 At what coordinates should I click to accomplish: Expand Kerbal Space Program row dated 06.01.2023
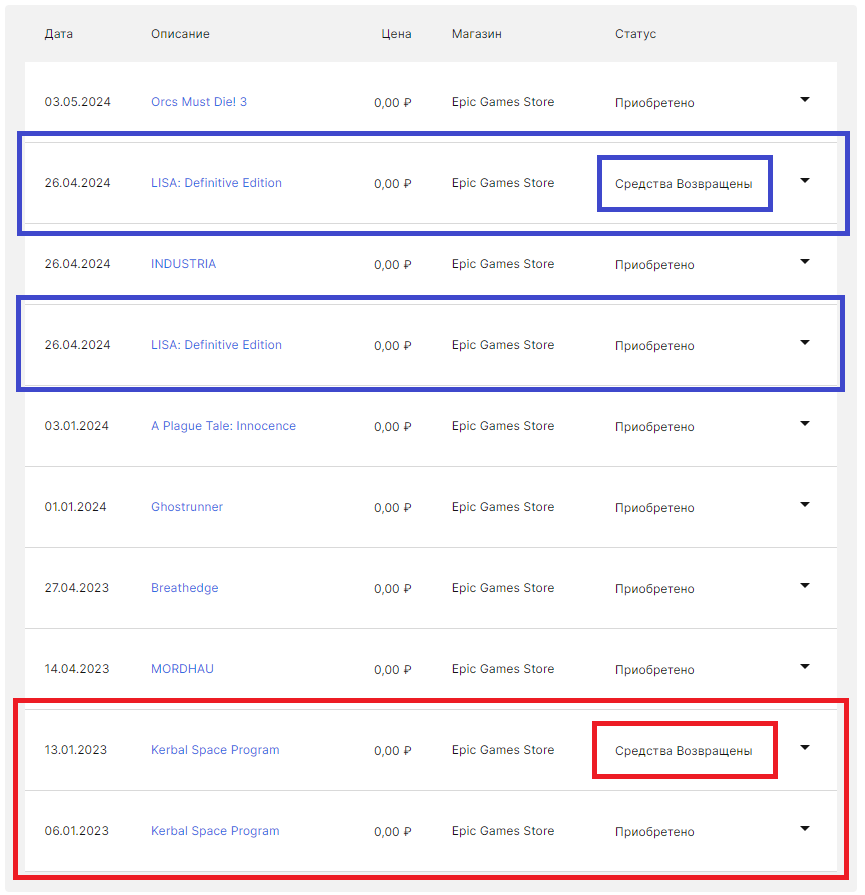coord(805,829)
